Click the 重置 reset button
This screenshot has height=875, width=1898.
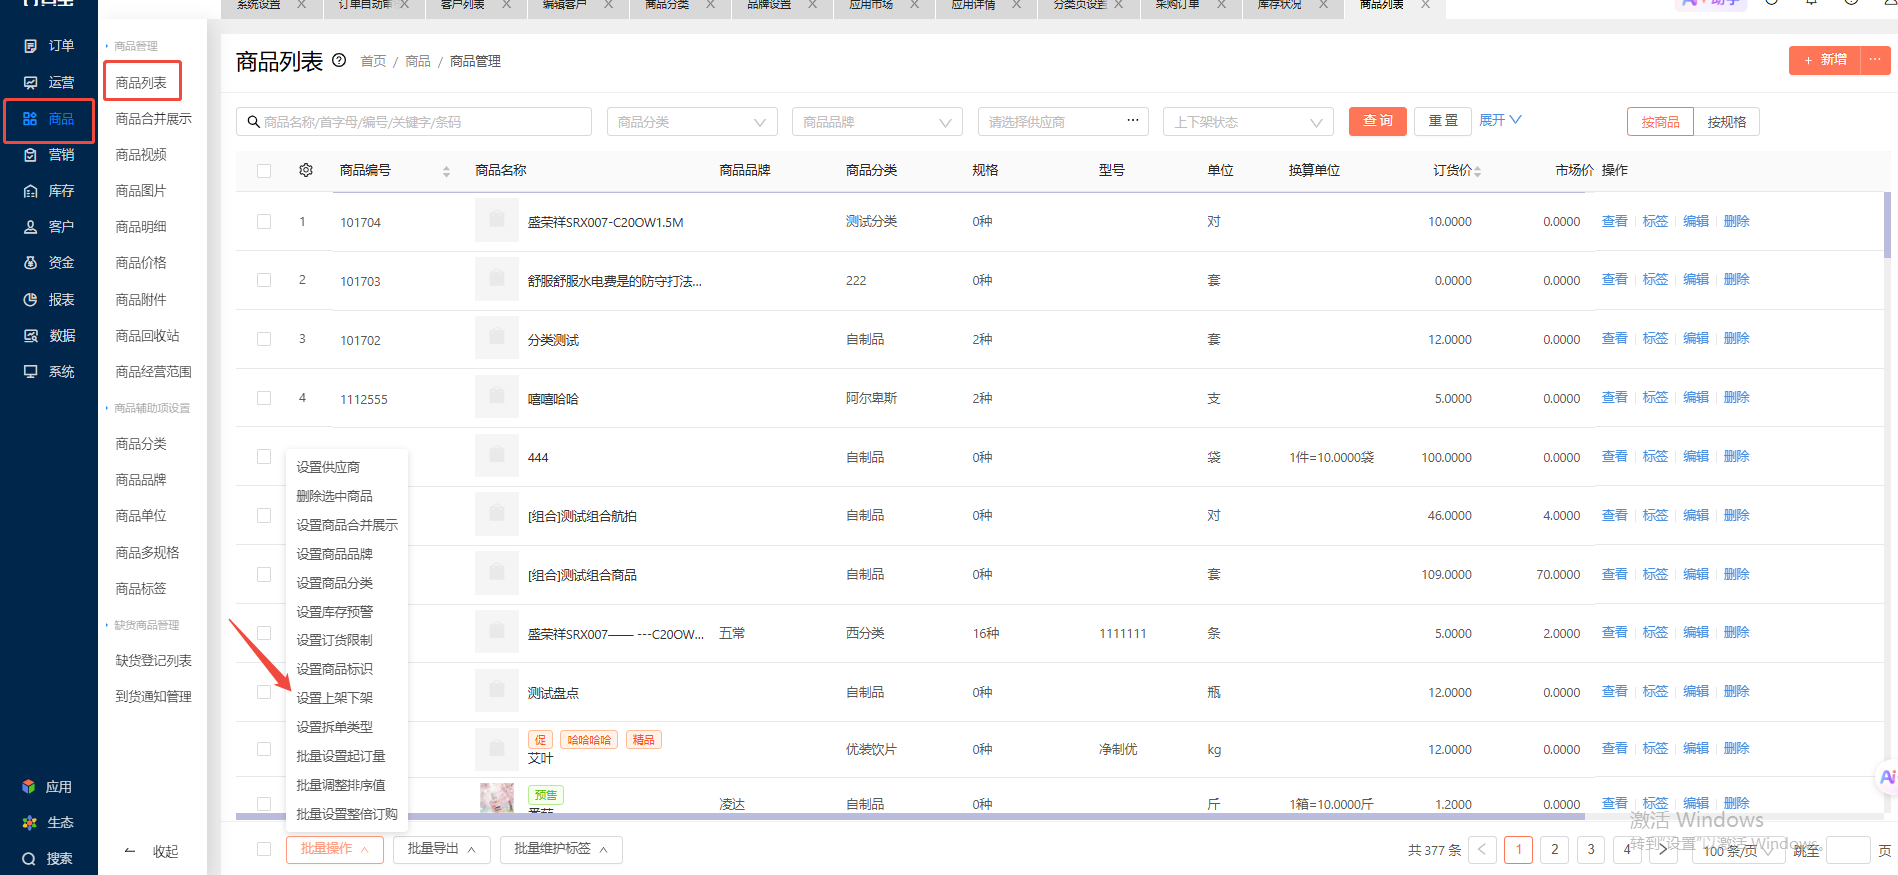click(x=1443, y=121)
